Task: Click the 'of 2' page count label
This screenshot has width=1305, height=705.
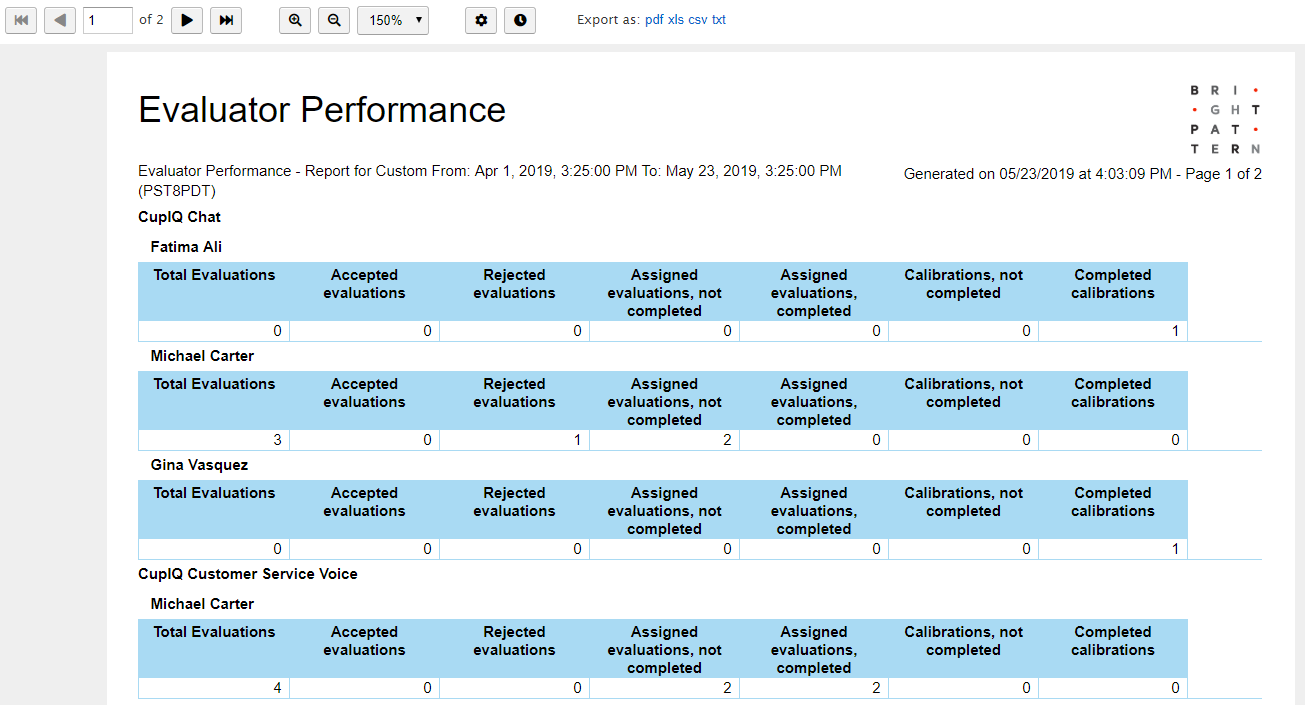Action: [151, 20]
